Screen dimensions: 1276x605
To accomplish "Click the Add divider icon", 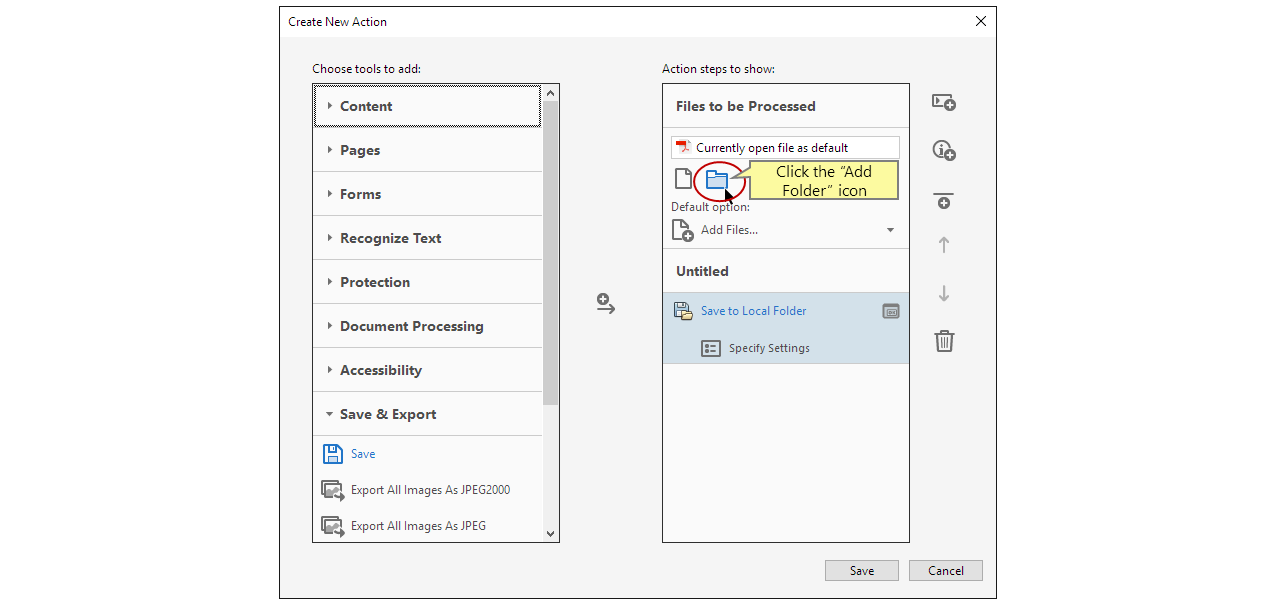I will (x=943, y=200).
